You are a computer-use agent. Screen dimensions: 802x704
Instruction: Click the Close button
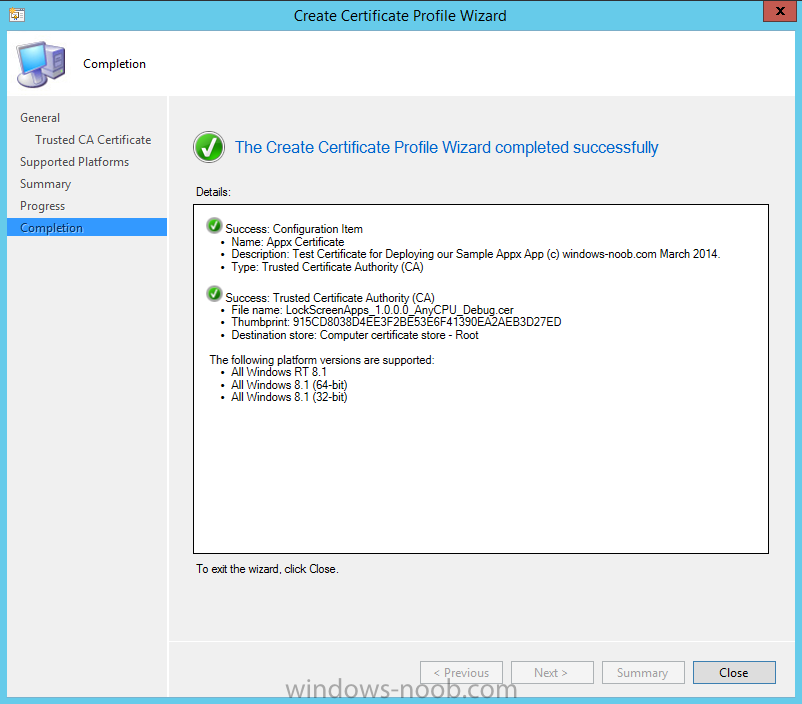click(734, 672)
